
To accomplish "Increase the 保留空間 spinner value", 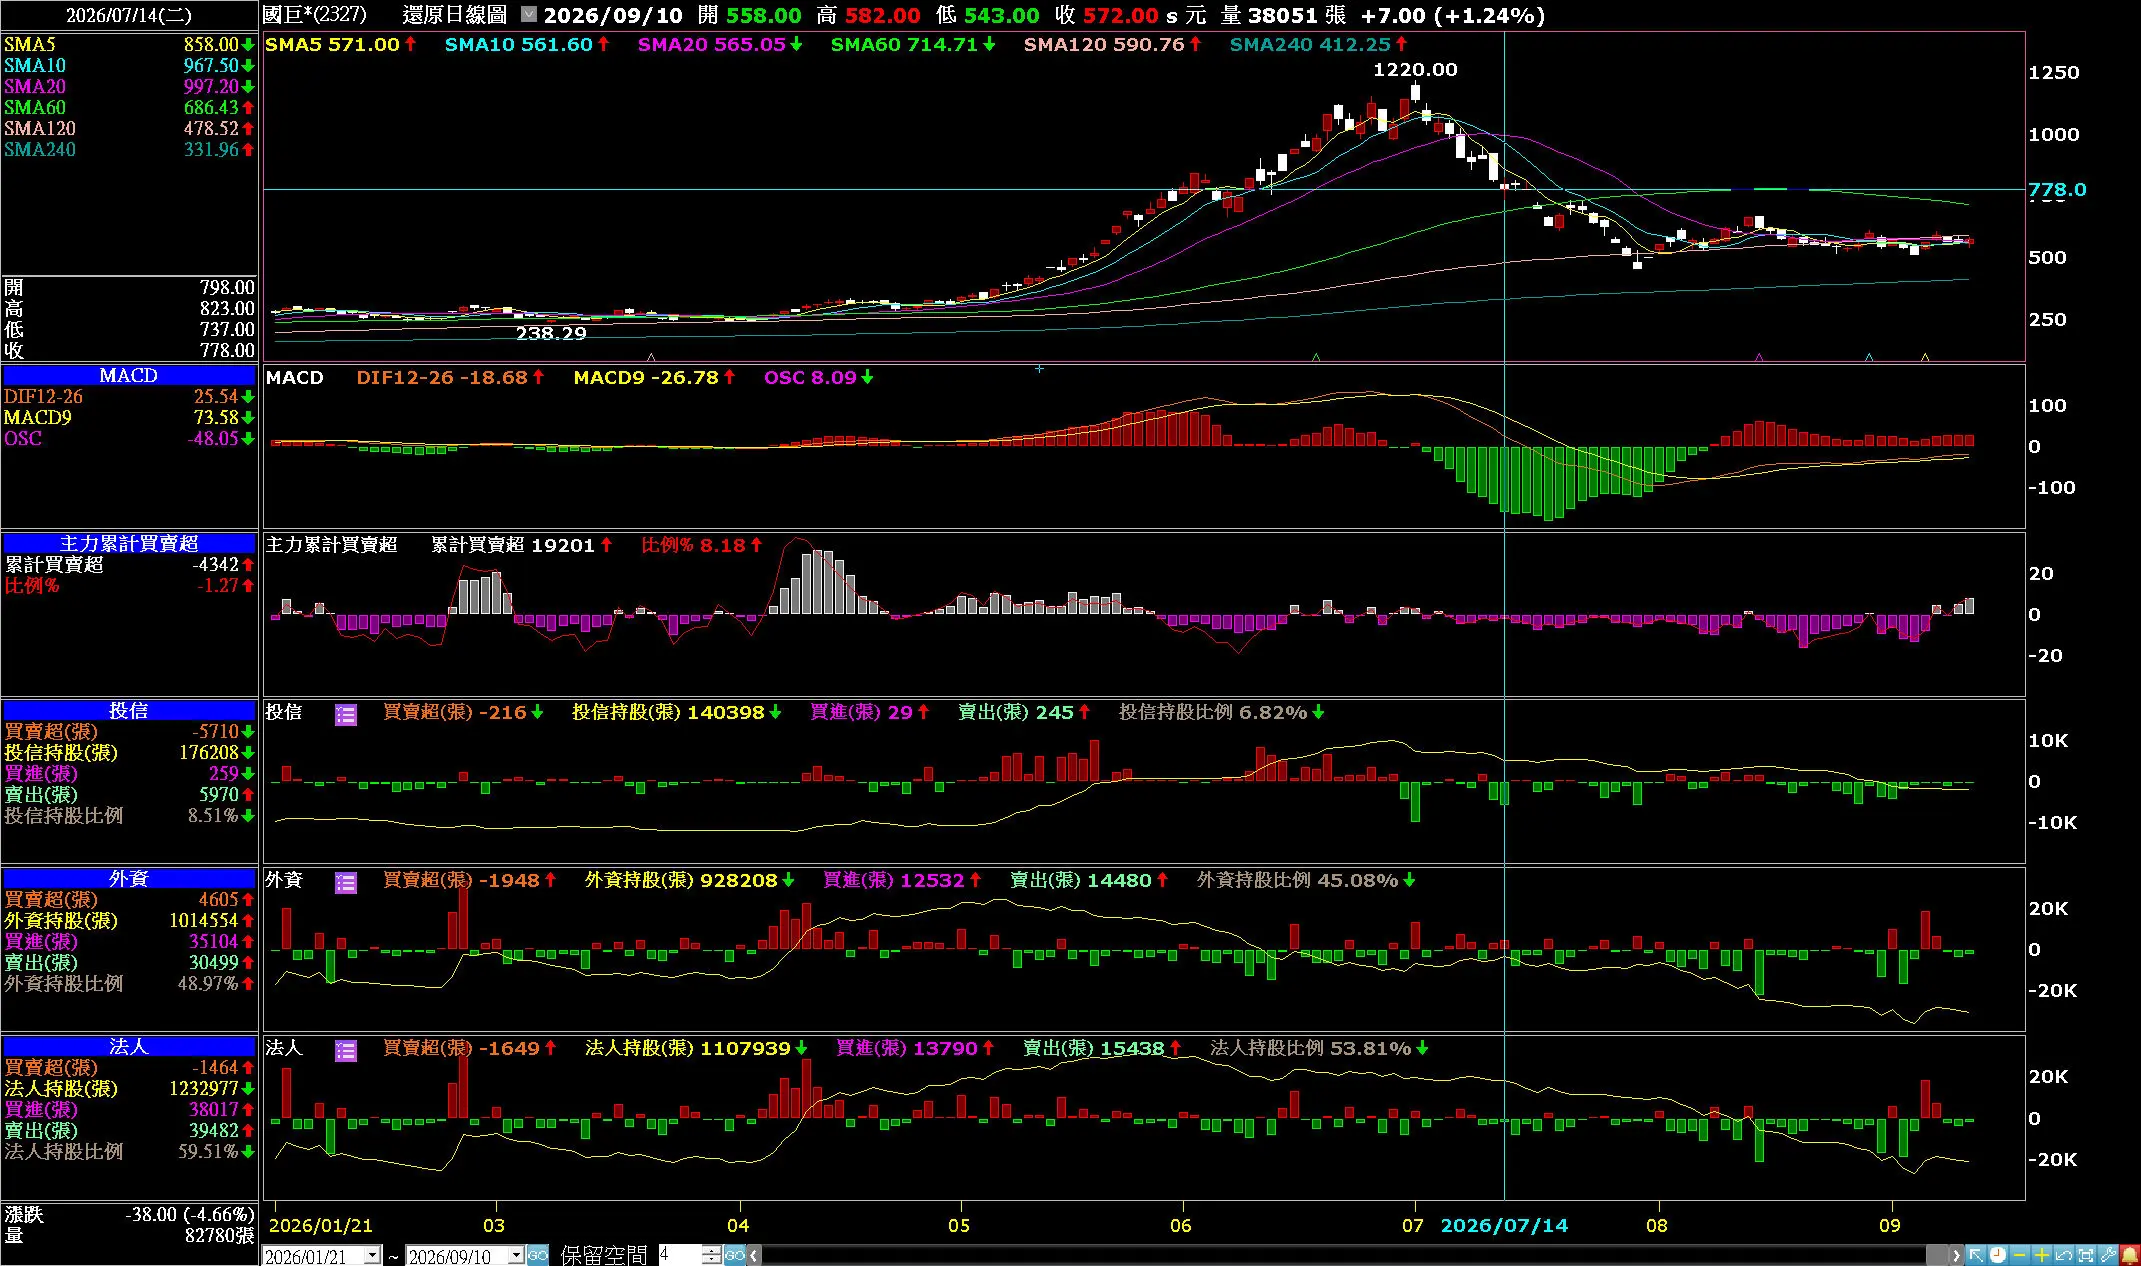I will pos(711,1250).
